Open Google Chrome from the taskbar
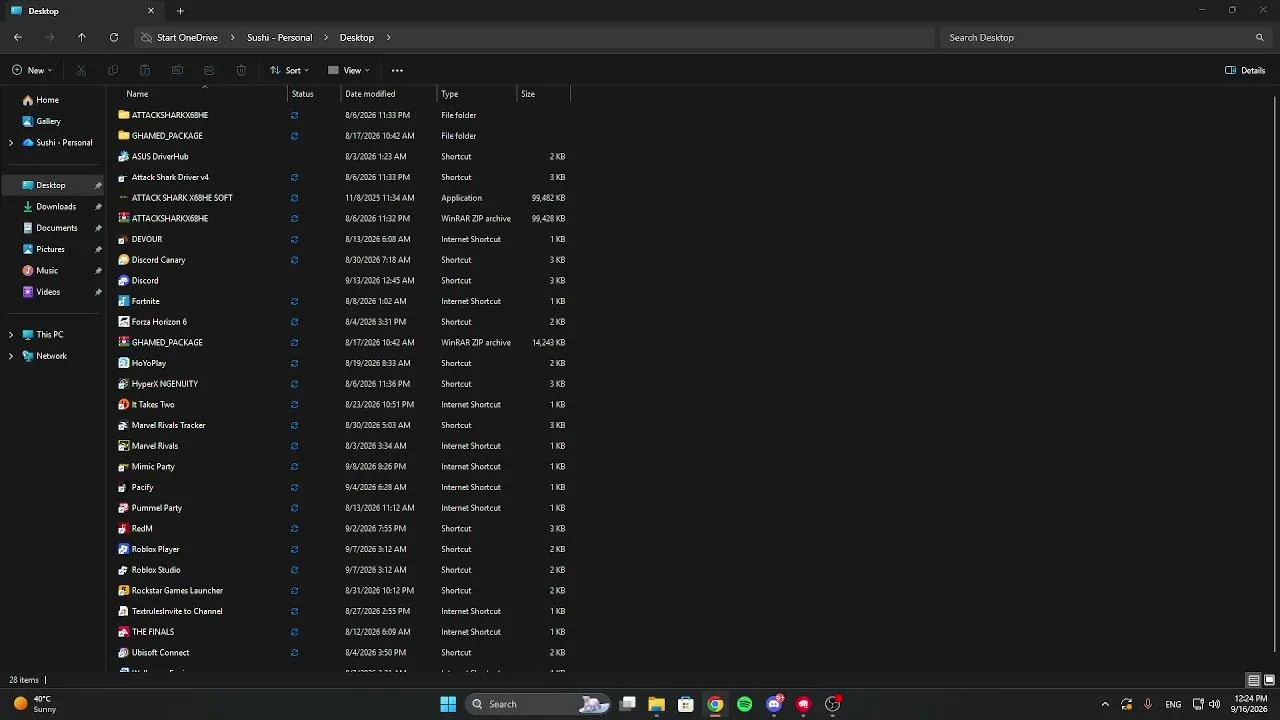Viewport: 1280px width, 720px height. point(715,704)
